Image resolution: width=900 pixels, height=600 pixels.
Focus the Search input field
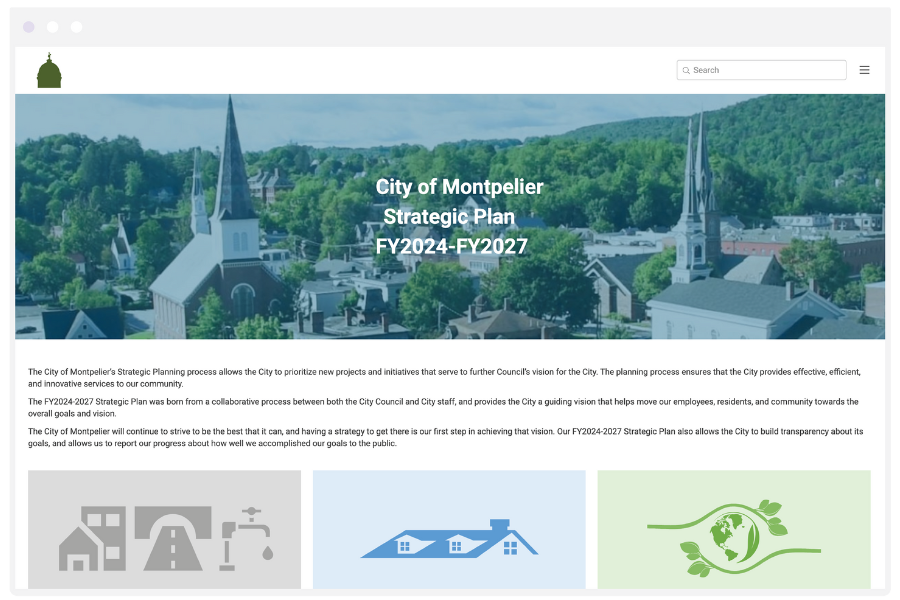pyautogui.click(x=761, y=70)
